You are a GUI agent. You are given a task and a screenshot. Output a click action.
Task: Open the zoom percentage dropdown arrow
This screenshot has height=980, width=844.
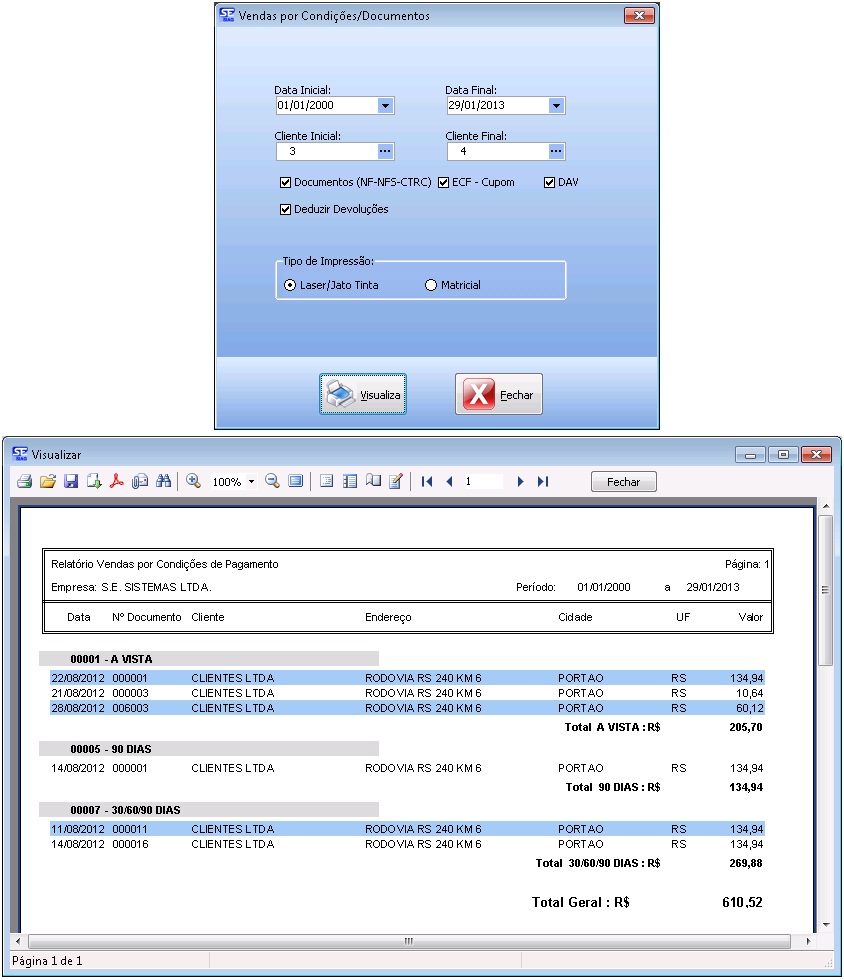(x=251, y=482)
